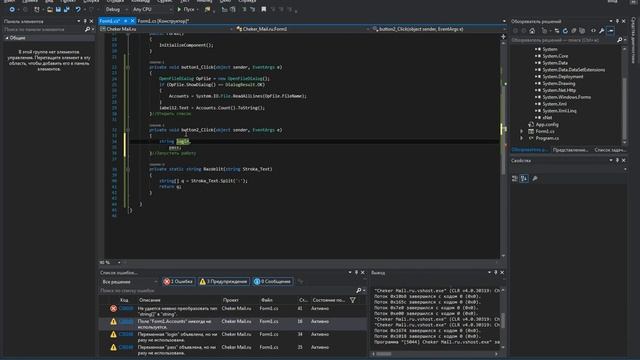Select the System.Core reference
Screen dimensions: 640x360
point(555,56)
